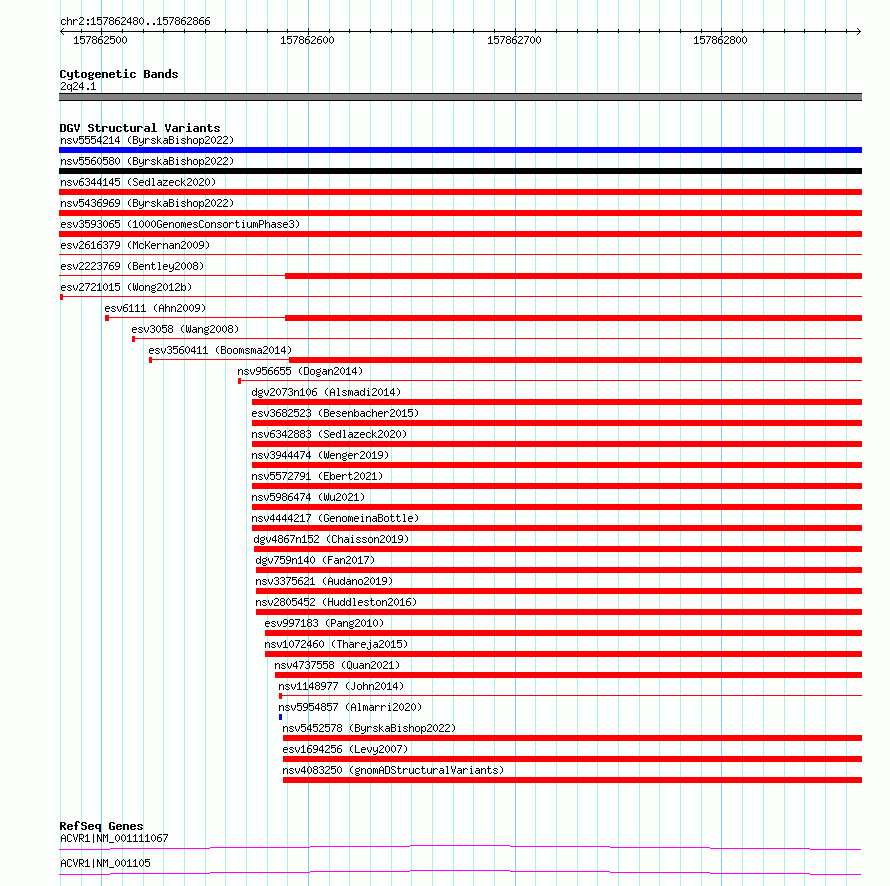Click esv2616379 (McKernan2009) label

(x=135, y=245)
